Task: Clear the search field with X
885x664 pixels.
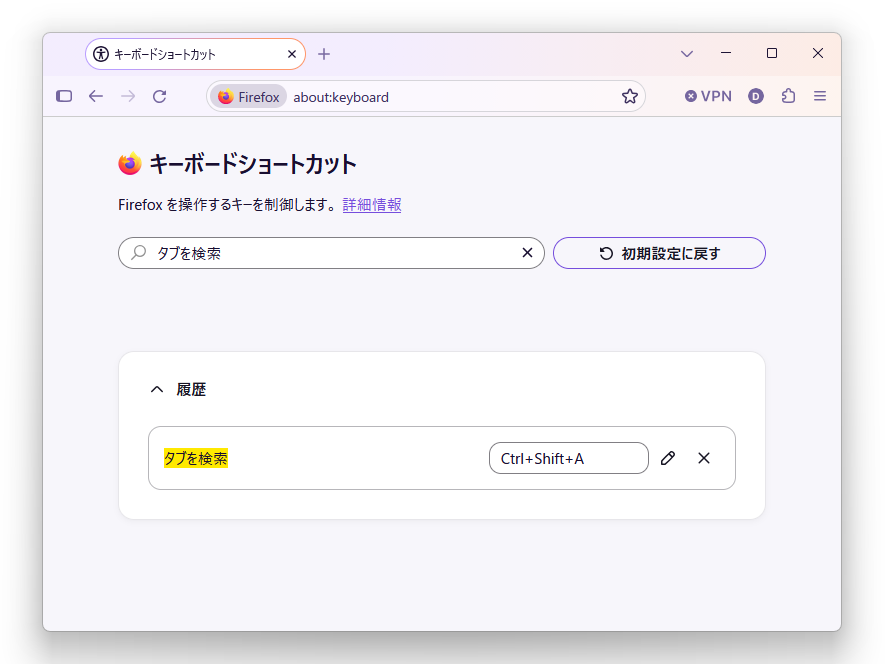Action: click(x=527, y=253)
